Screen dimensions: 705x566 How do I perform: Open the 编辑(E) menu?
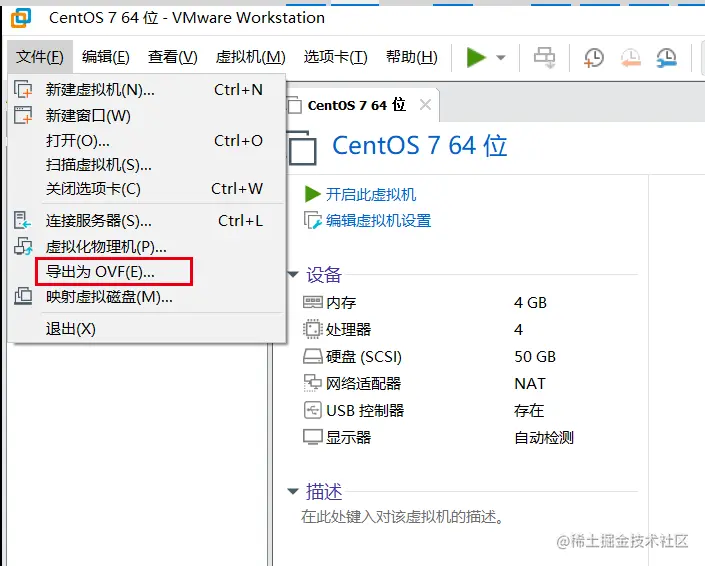click(106, 57)
